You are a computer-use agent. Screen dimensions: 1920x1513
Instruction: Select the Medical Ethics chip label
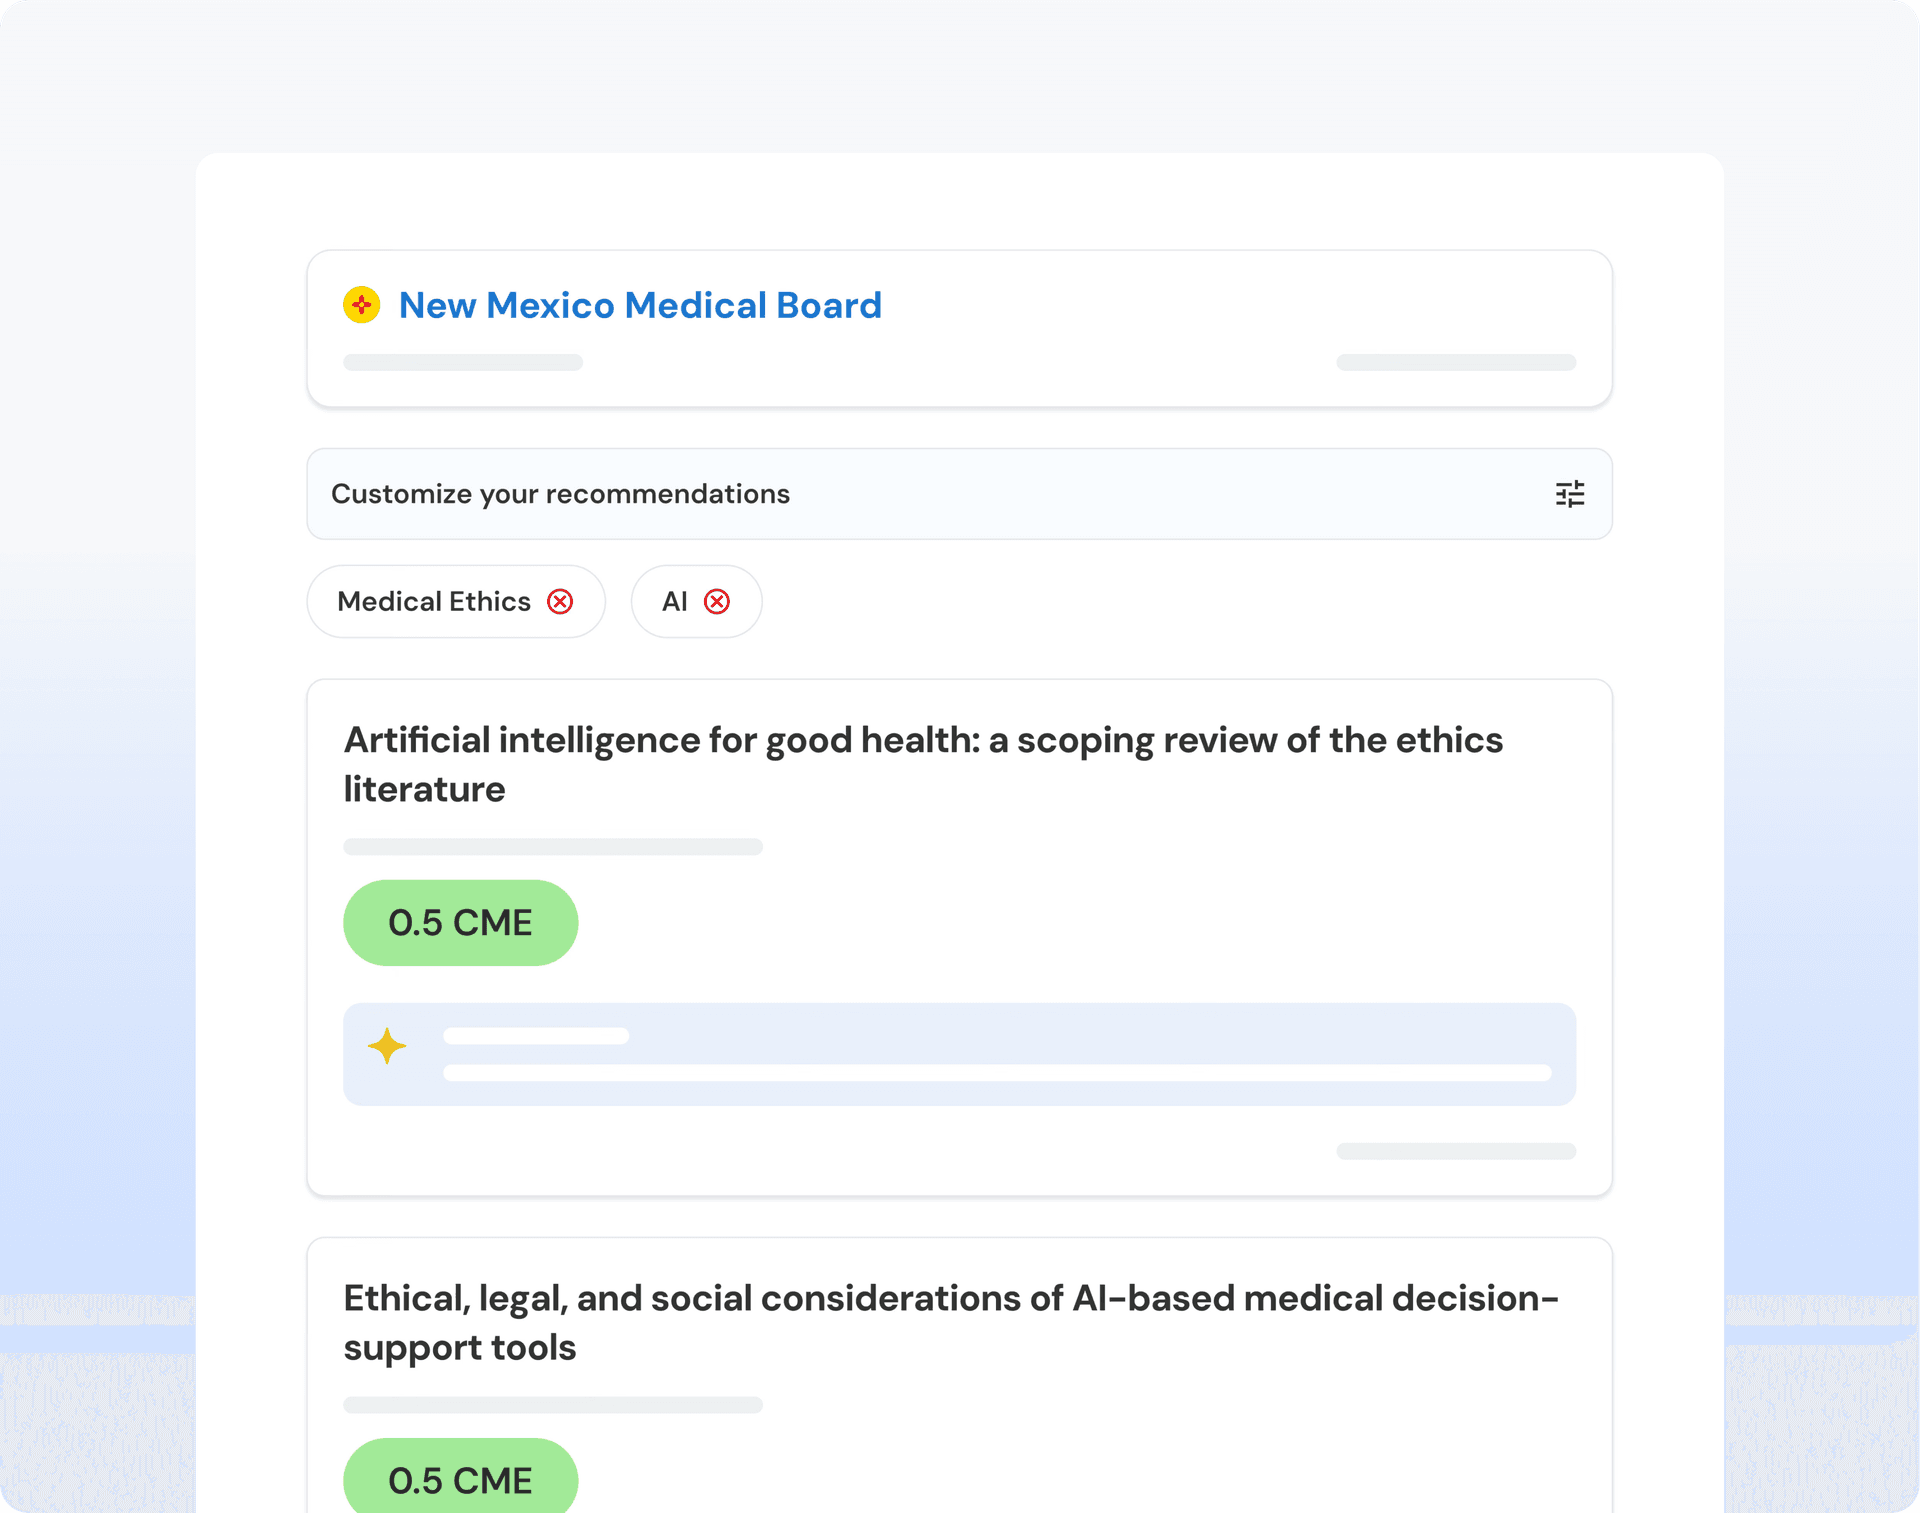tap(434, 601)
